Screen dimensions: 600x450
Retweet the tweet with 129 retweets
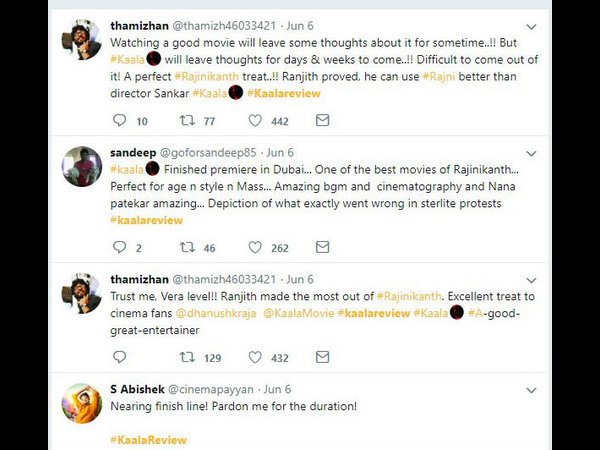point(187,357)
